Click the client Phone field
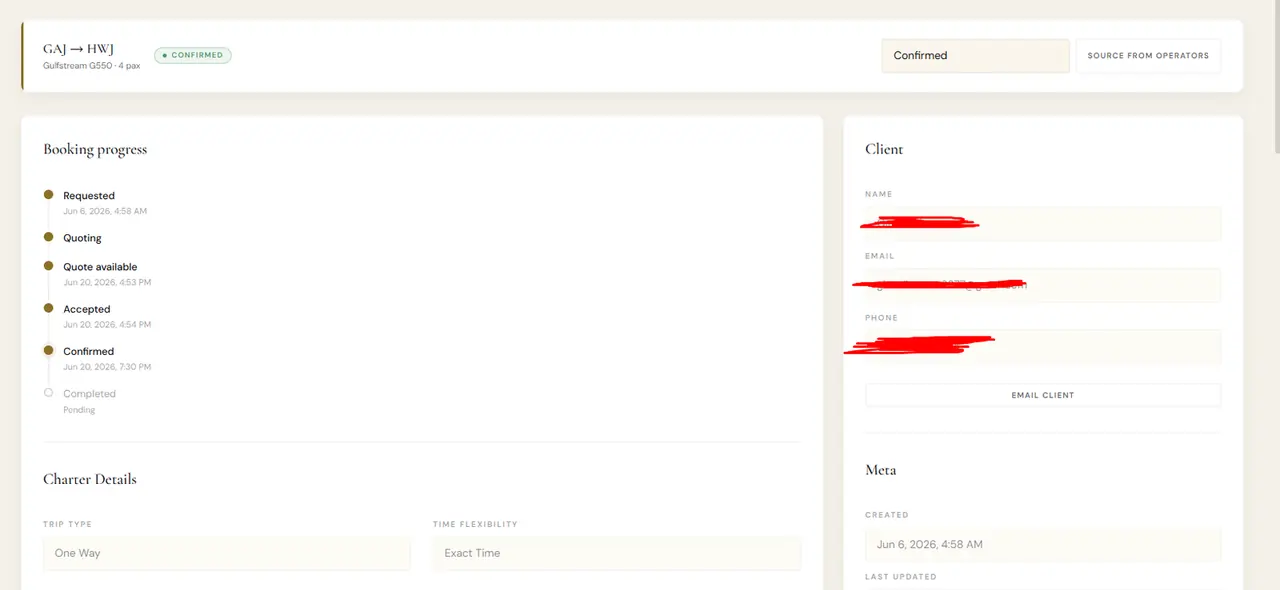Image resolution: width=1280 pixels, height=590 pixels. (x=1043, y=347)
